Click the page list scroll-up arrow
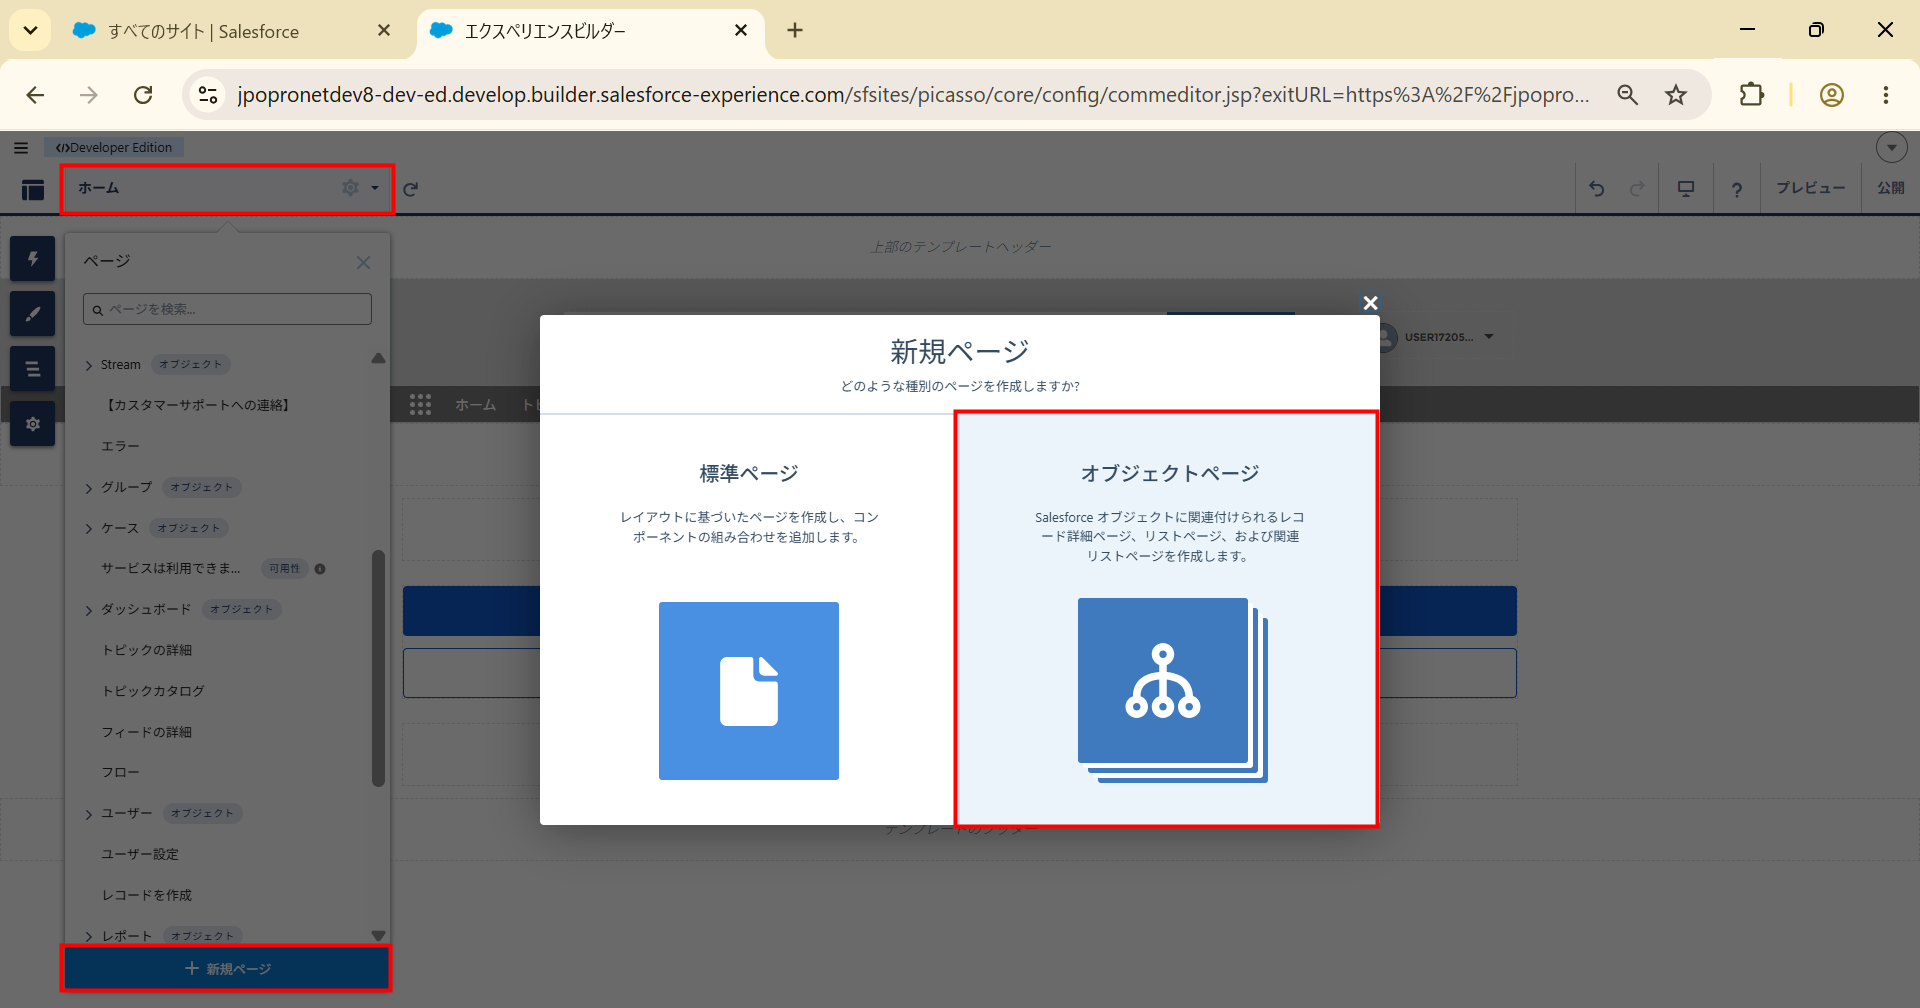 click(x=378, y=358)
